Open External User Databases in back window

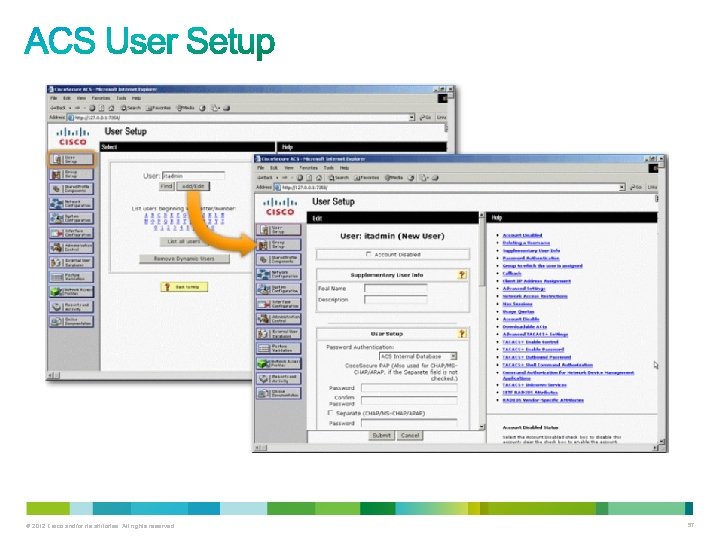[x=72, y=262]
